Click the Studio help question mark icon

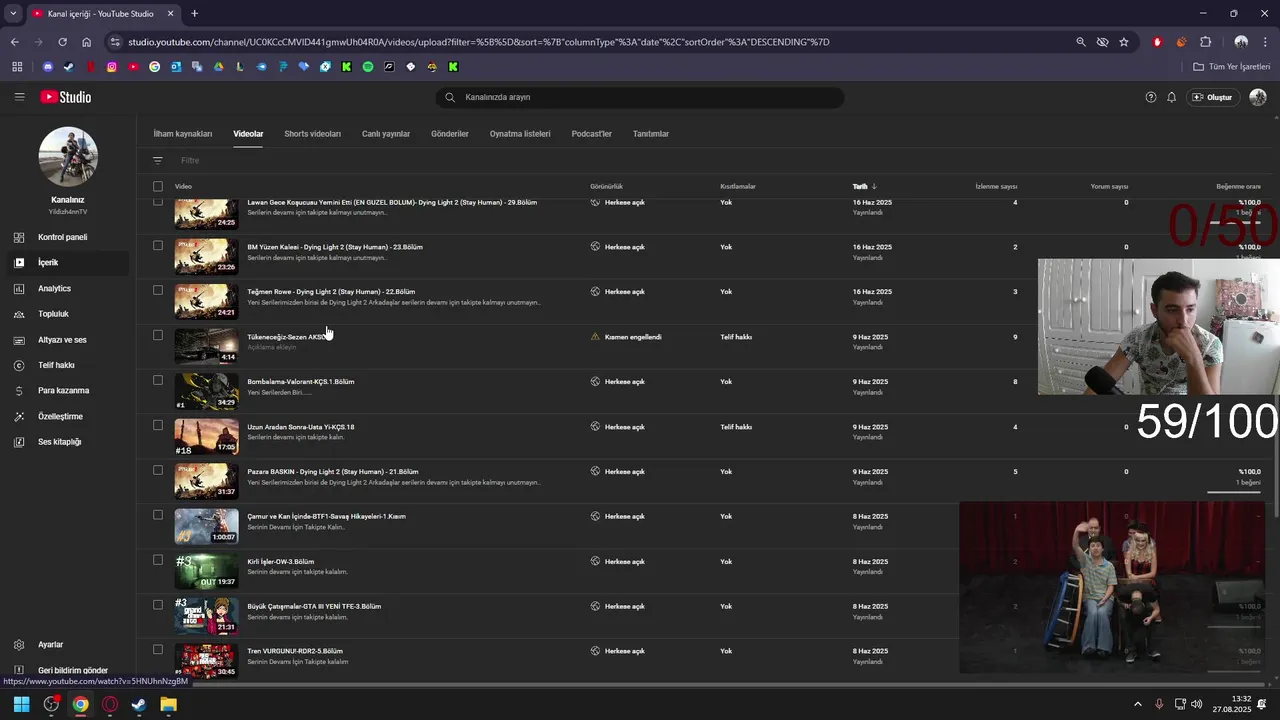(x=1151, y=97)
